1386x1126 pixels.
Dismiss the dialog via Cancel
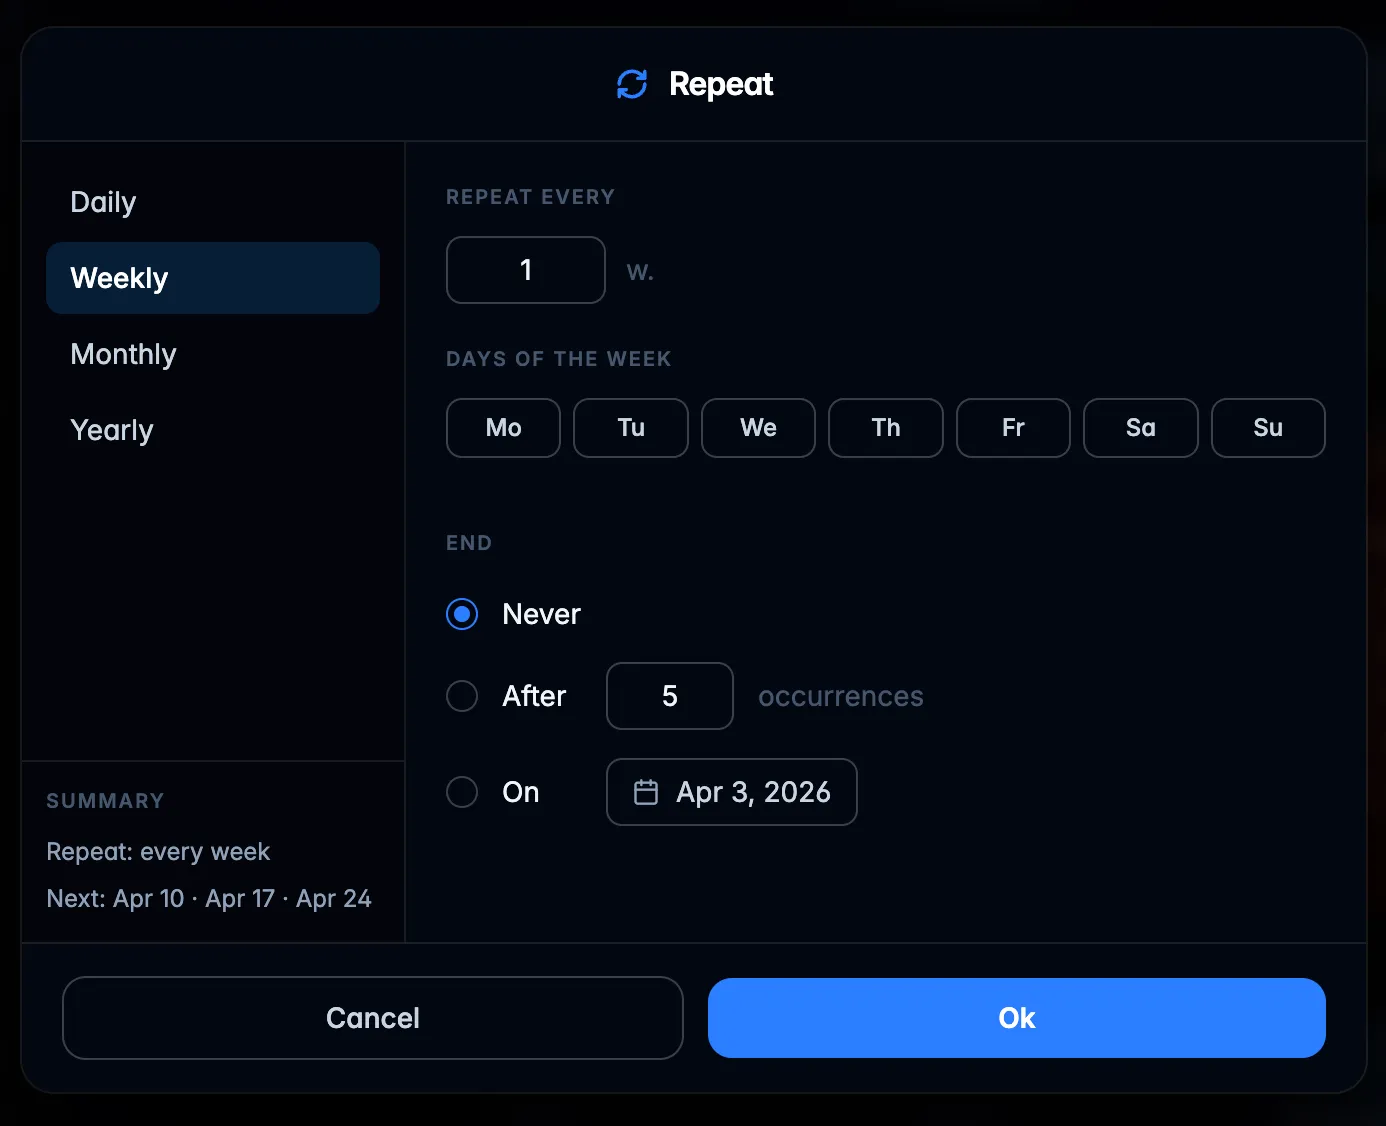coord(372,1018)
